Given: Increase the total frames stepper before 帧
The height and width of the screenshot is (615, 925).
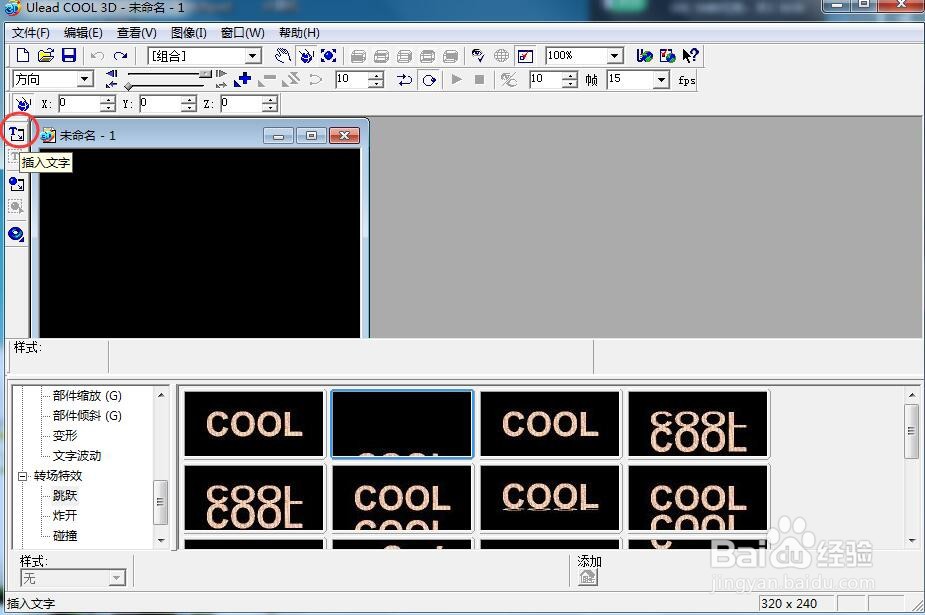Looking at the screenshot, I should [569, 75].
